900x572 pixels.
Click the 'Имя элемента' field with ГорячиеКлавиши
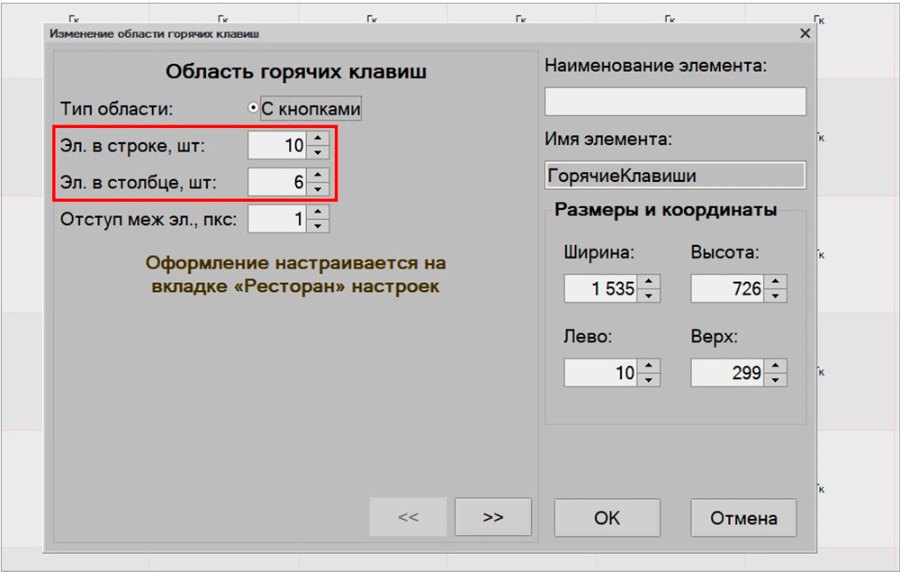tap(675, 176)
